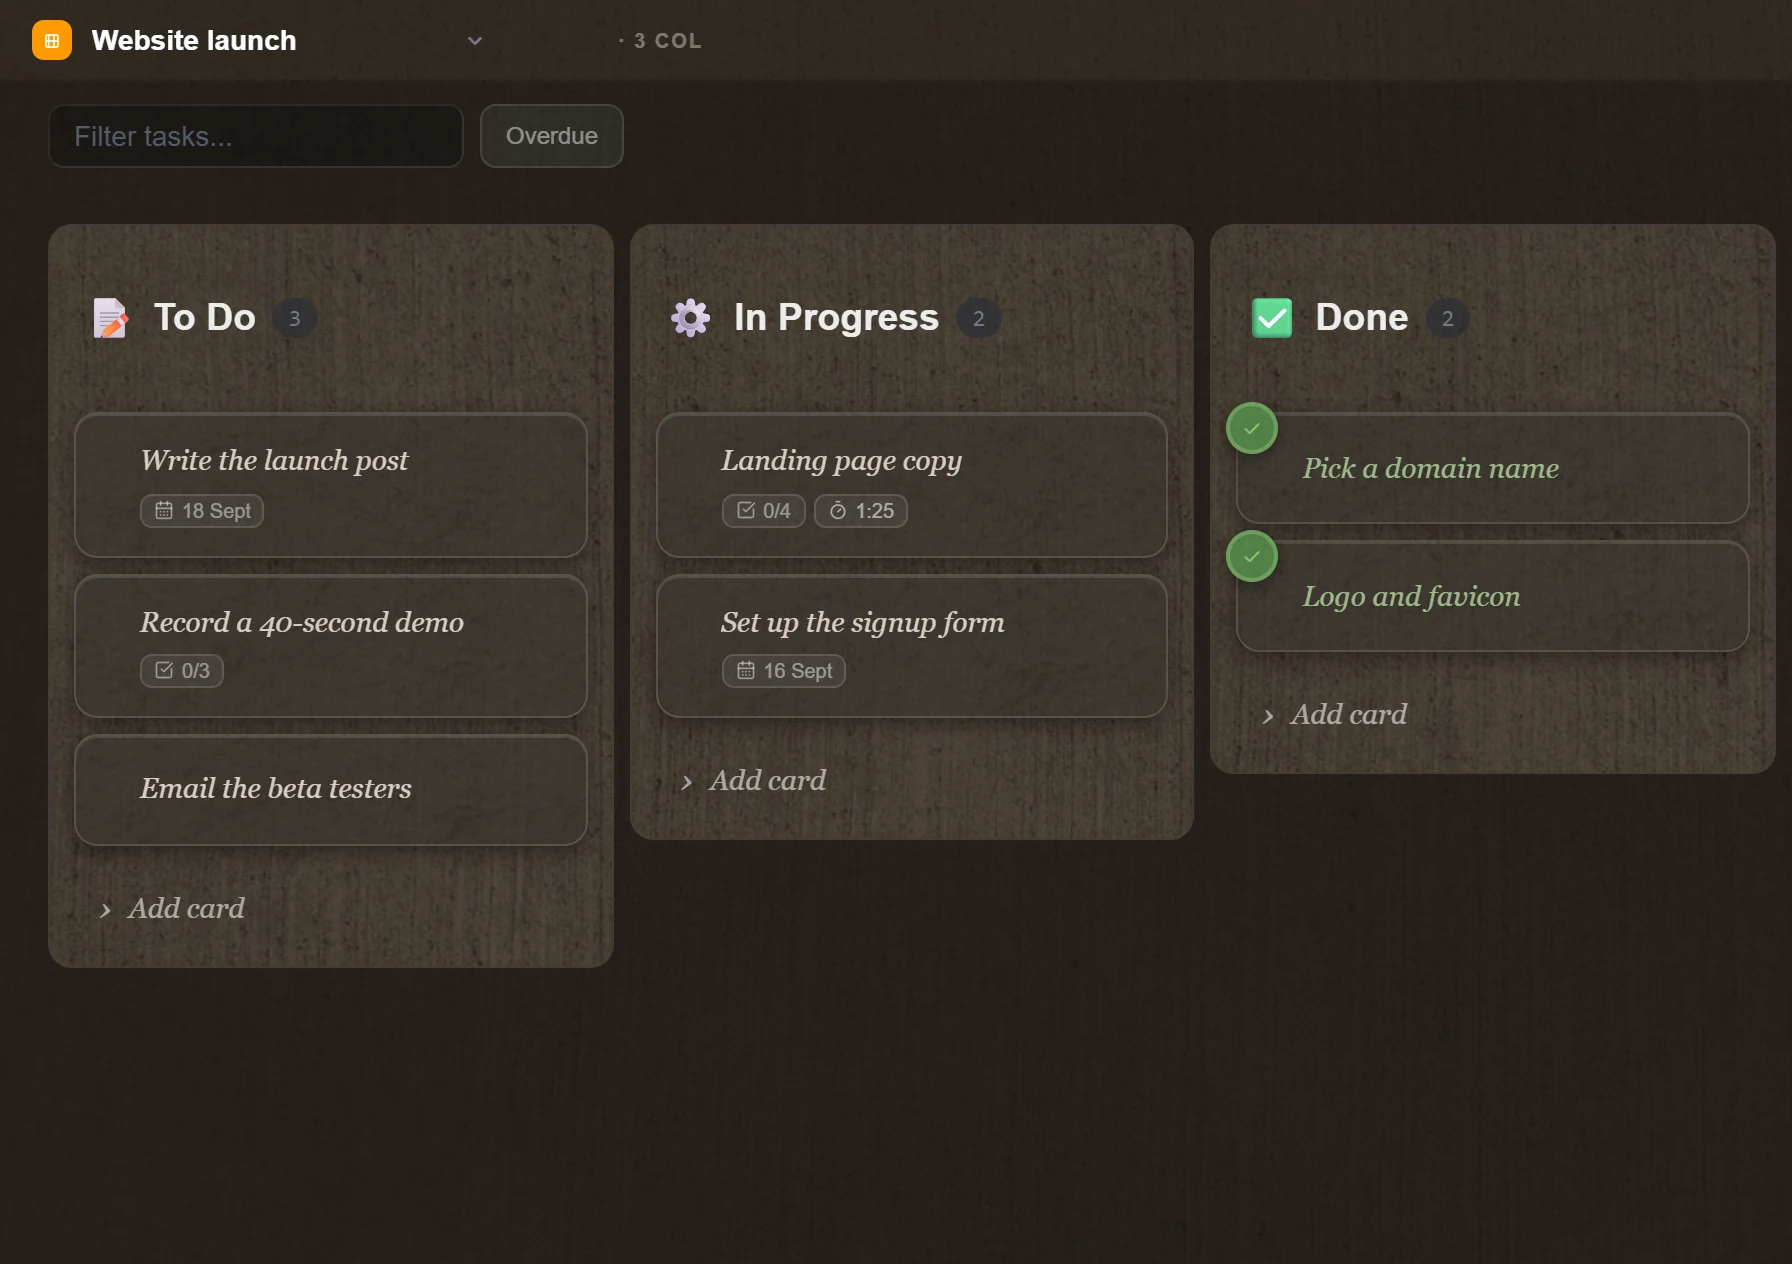1792x1264 pixels.
Task: Click the To Do card count badge
Action: point(295,318)
